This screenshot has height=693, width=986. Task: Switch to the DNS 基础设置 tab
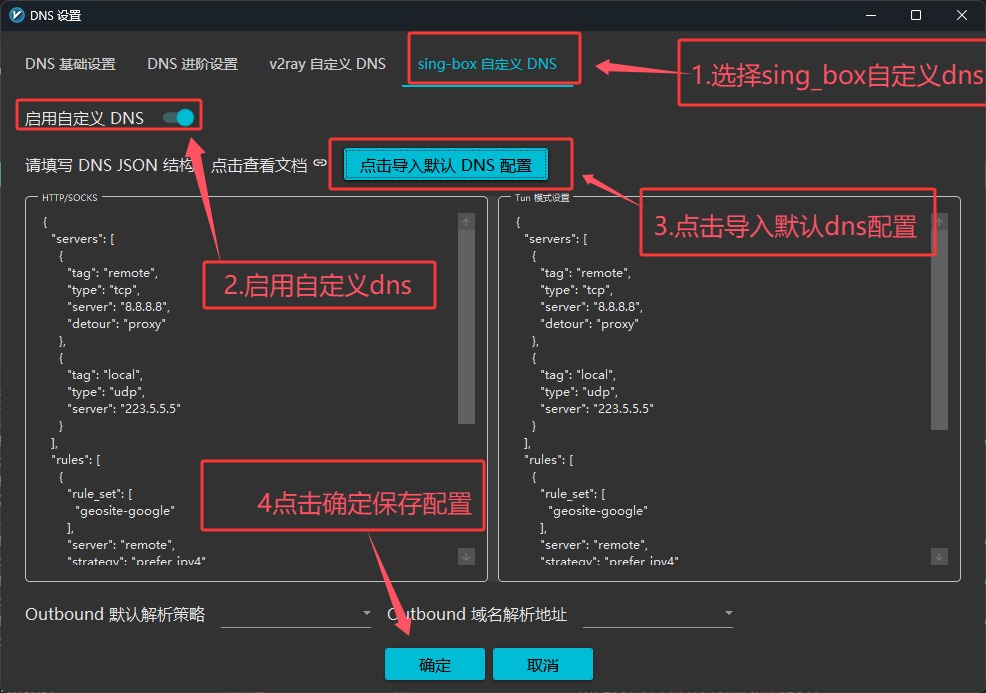point(70,64)
